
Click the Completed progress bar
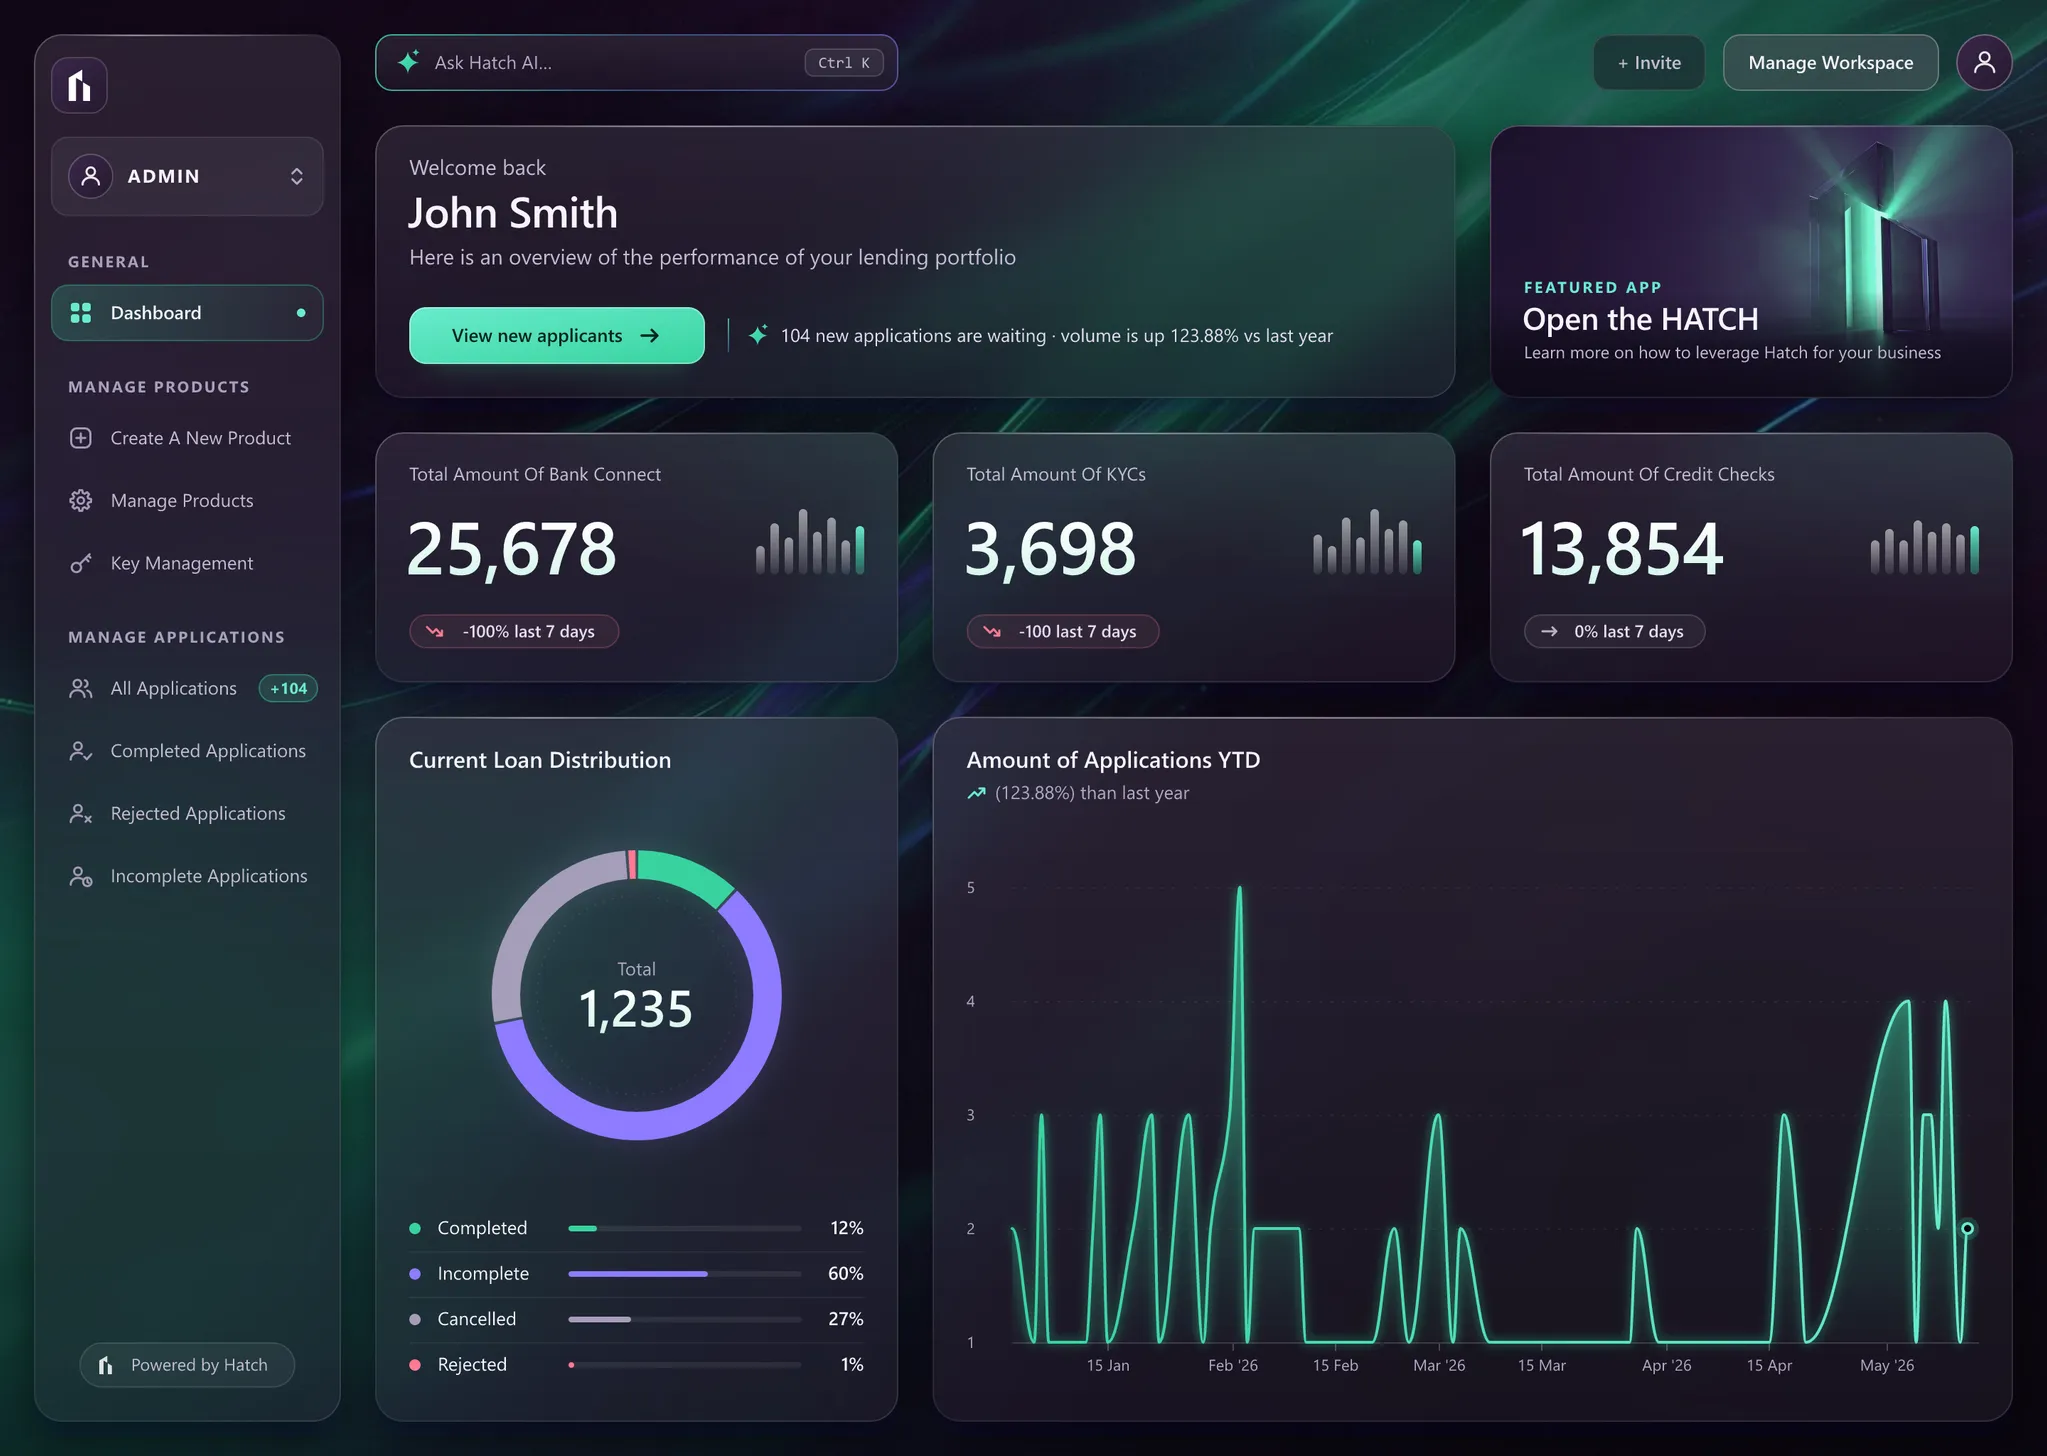pos(685,1228)
